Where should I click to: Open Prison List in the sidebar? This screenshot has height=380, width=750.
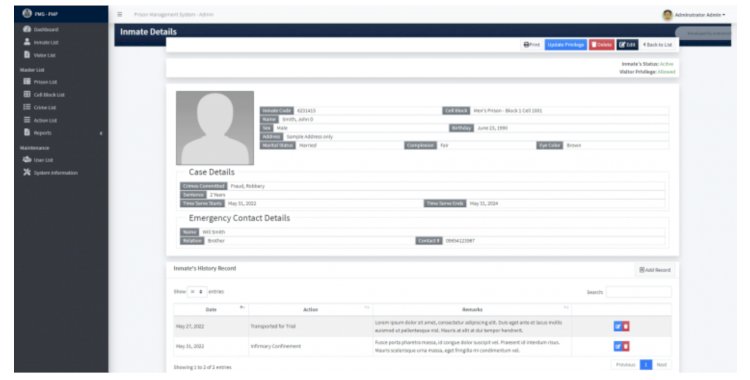(45, 82)
